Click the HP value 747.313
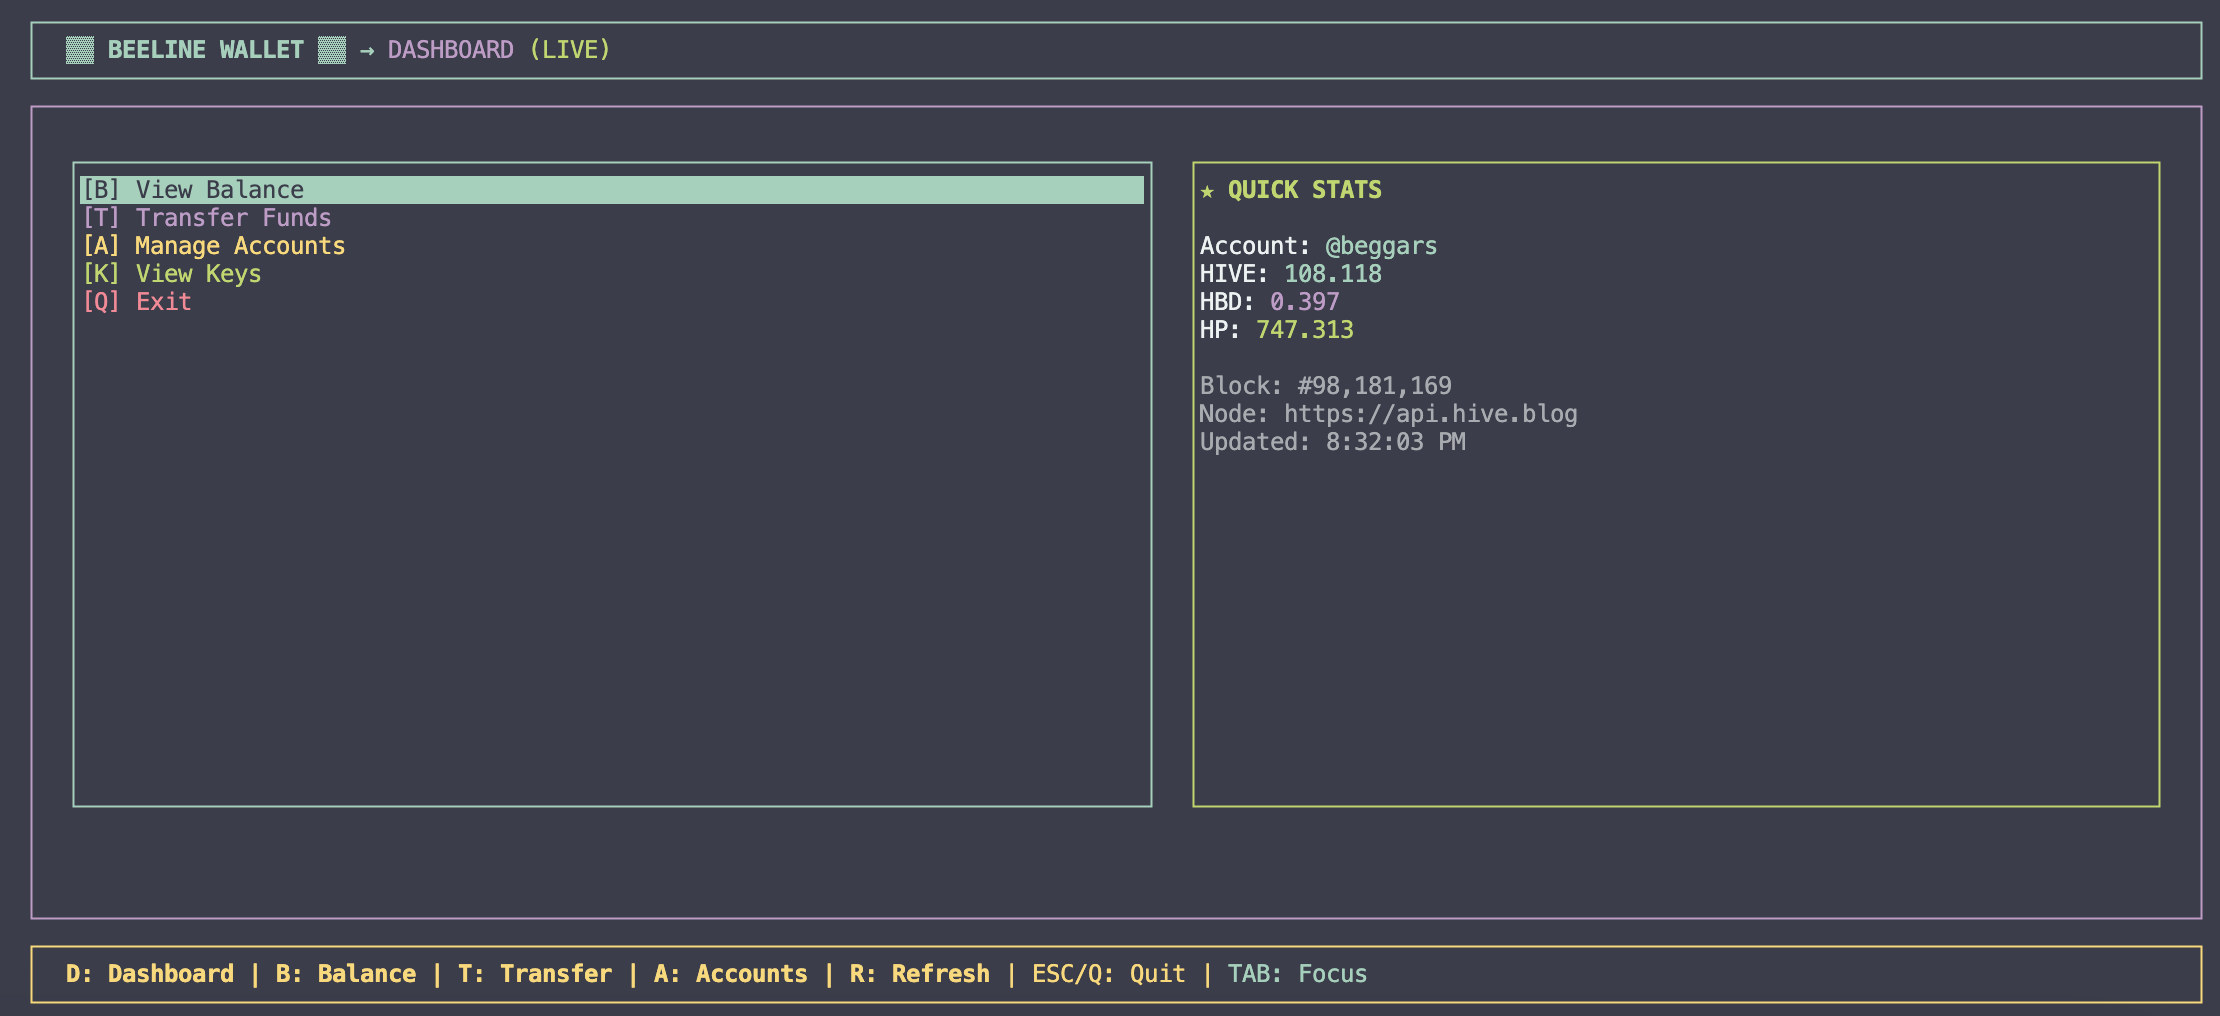This screenshot has width=2220, height=1016. tap(1305, 330)
